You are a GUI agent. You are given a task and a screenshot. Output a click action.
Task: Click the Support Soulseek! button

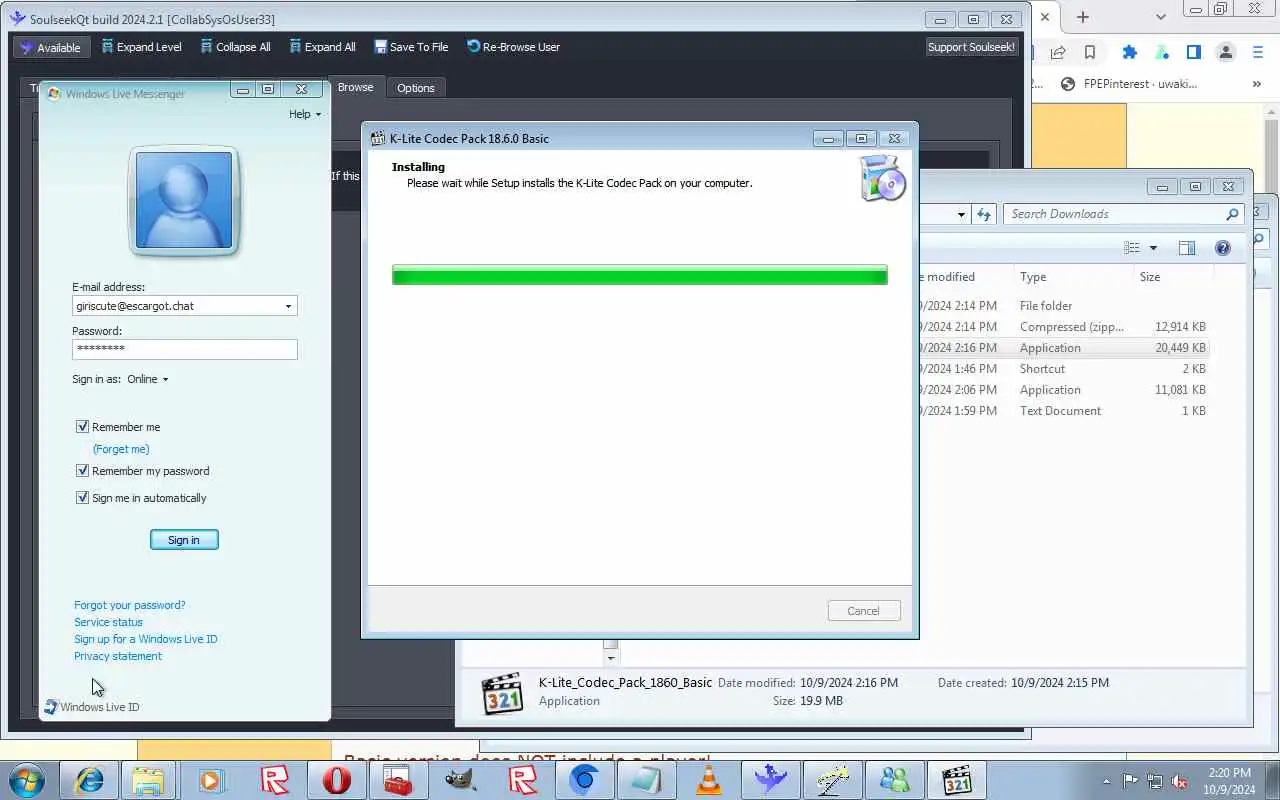pyautogui.click(x=971, y=47)
